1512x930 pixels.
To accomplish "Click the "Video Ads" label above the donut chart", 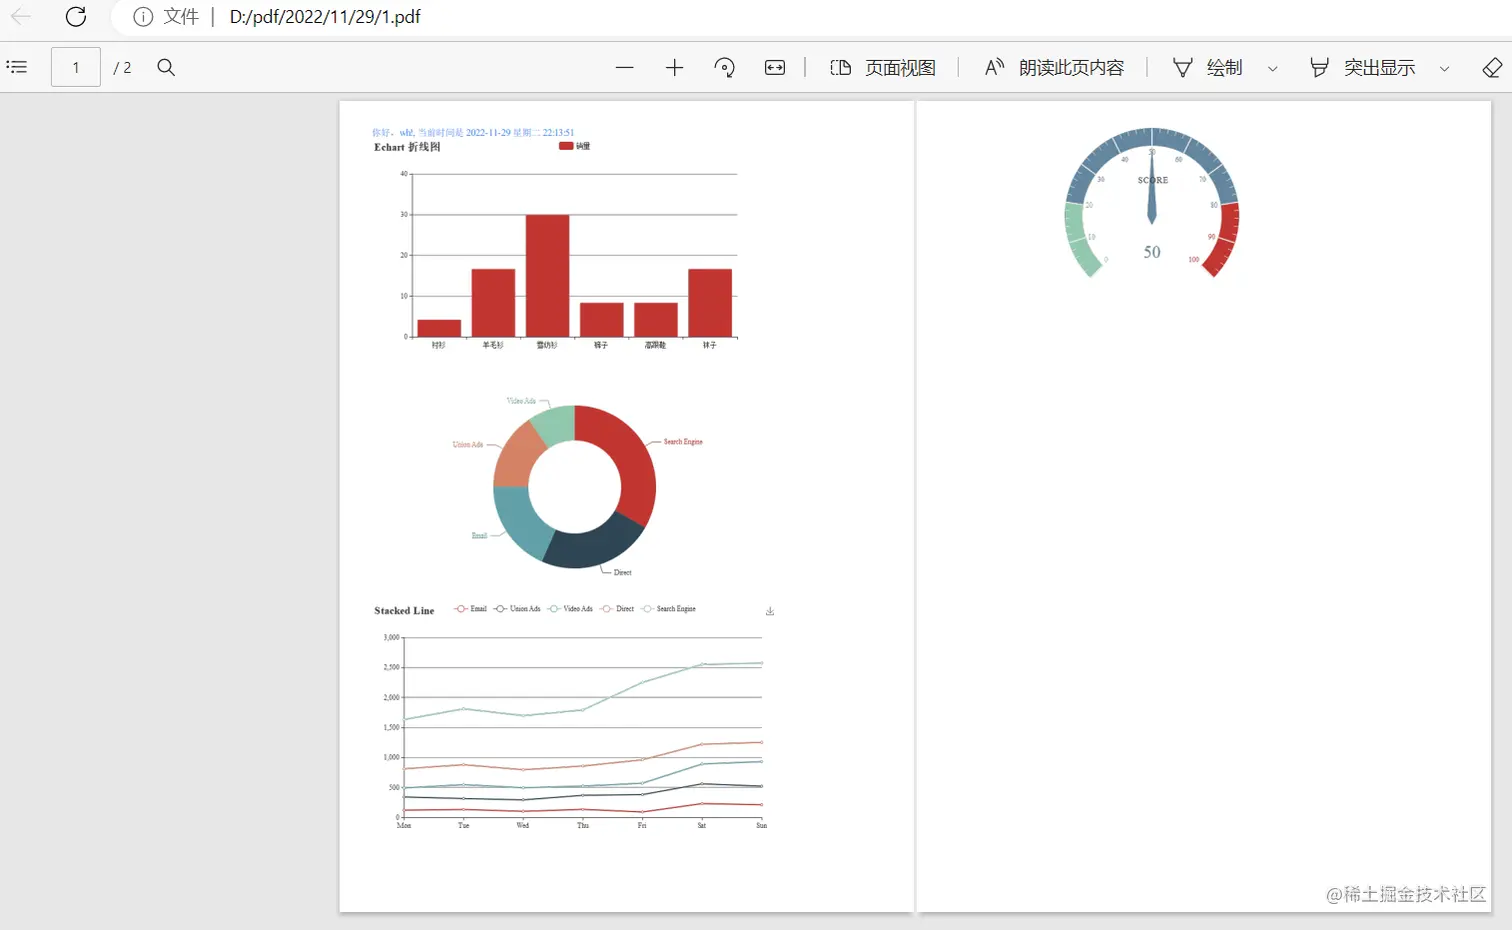I will click(x=521, y=401).
